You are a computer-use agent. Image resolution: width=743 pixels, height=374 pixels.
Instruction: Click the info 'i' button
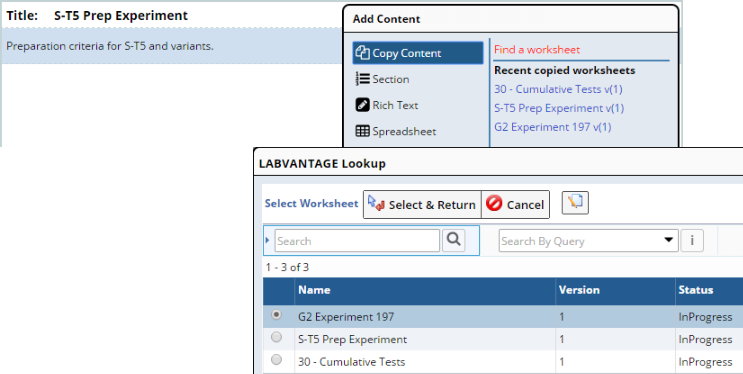pyautogui.click(x=692, y=240)
